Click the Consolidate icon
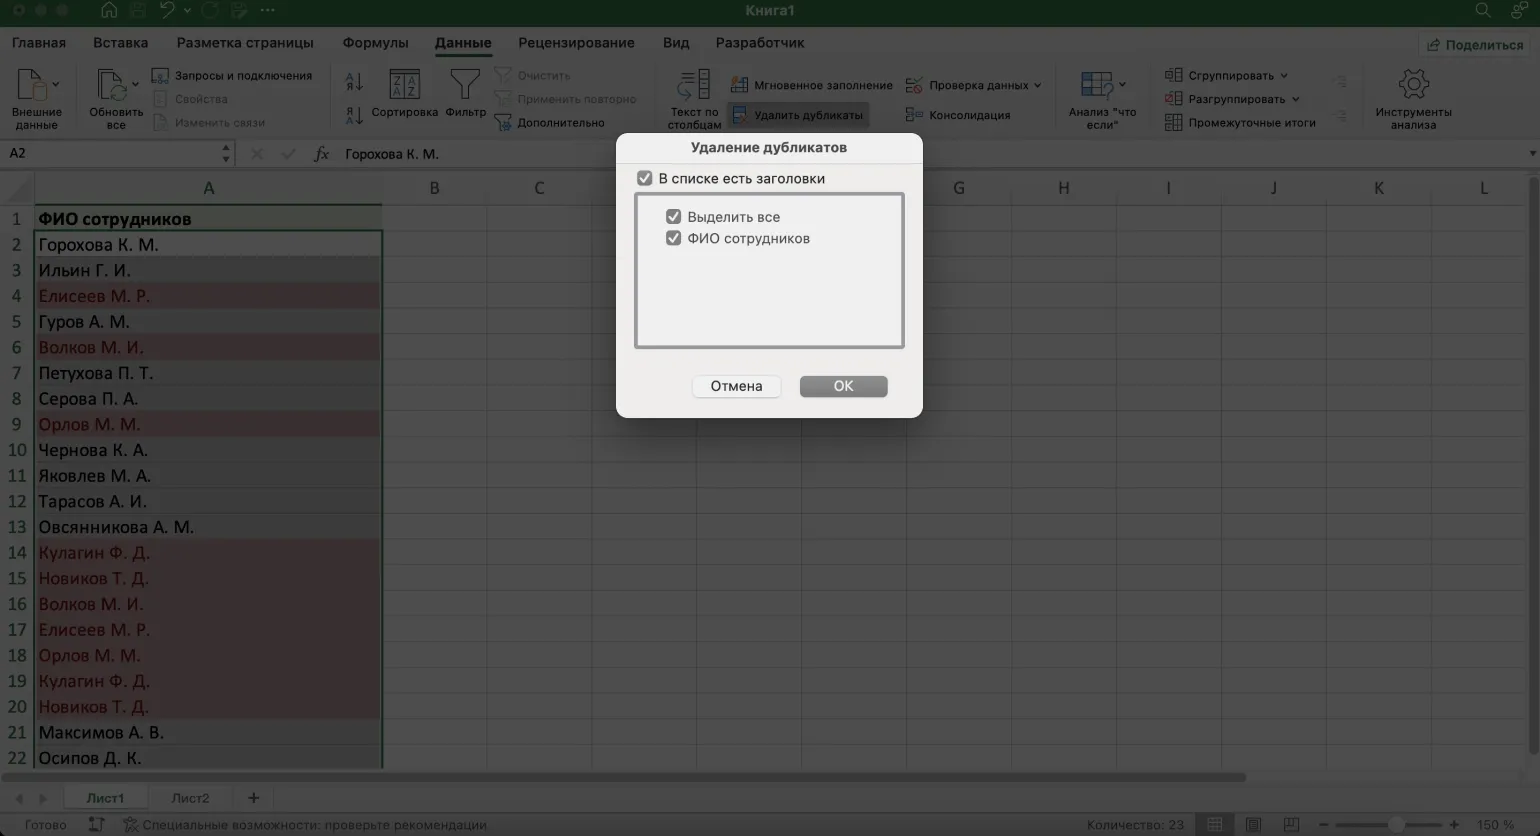The image size is (1540, 836). pyautogui.click(x=914, y=115)
